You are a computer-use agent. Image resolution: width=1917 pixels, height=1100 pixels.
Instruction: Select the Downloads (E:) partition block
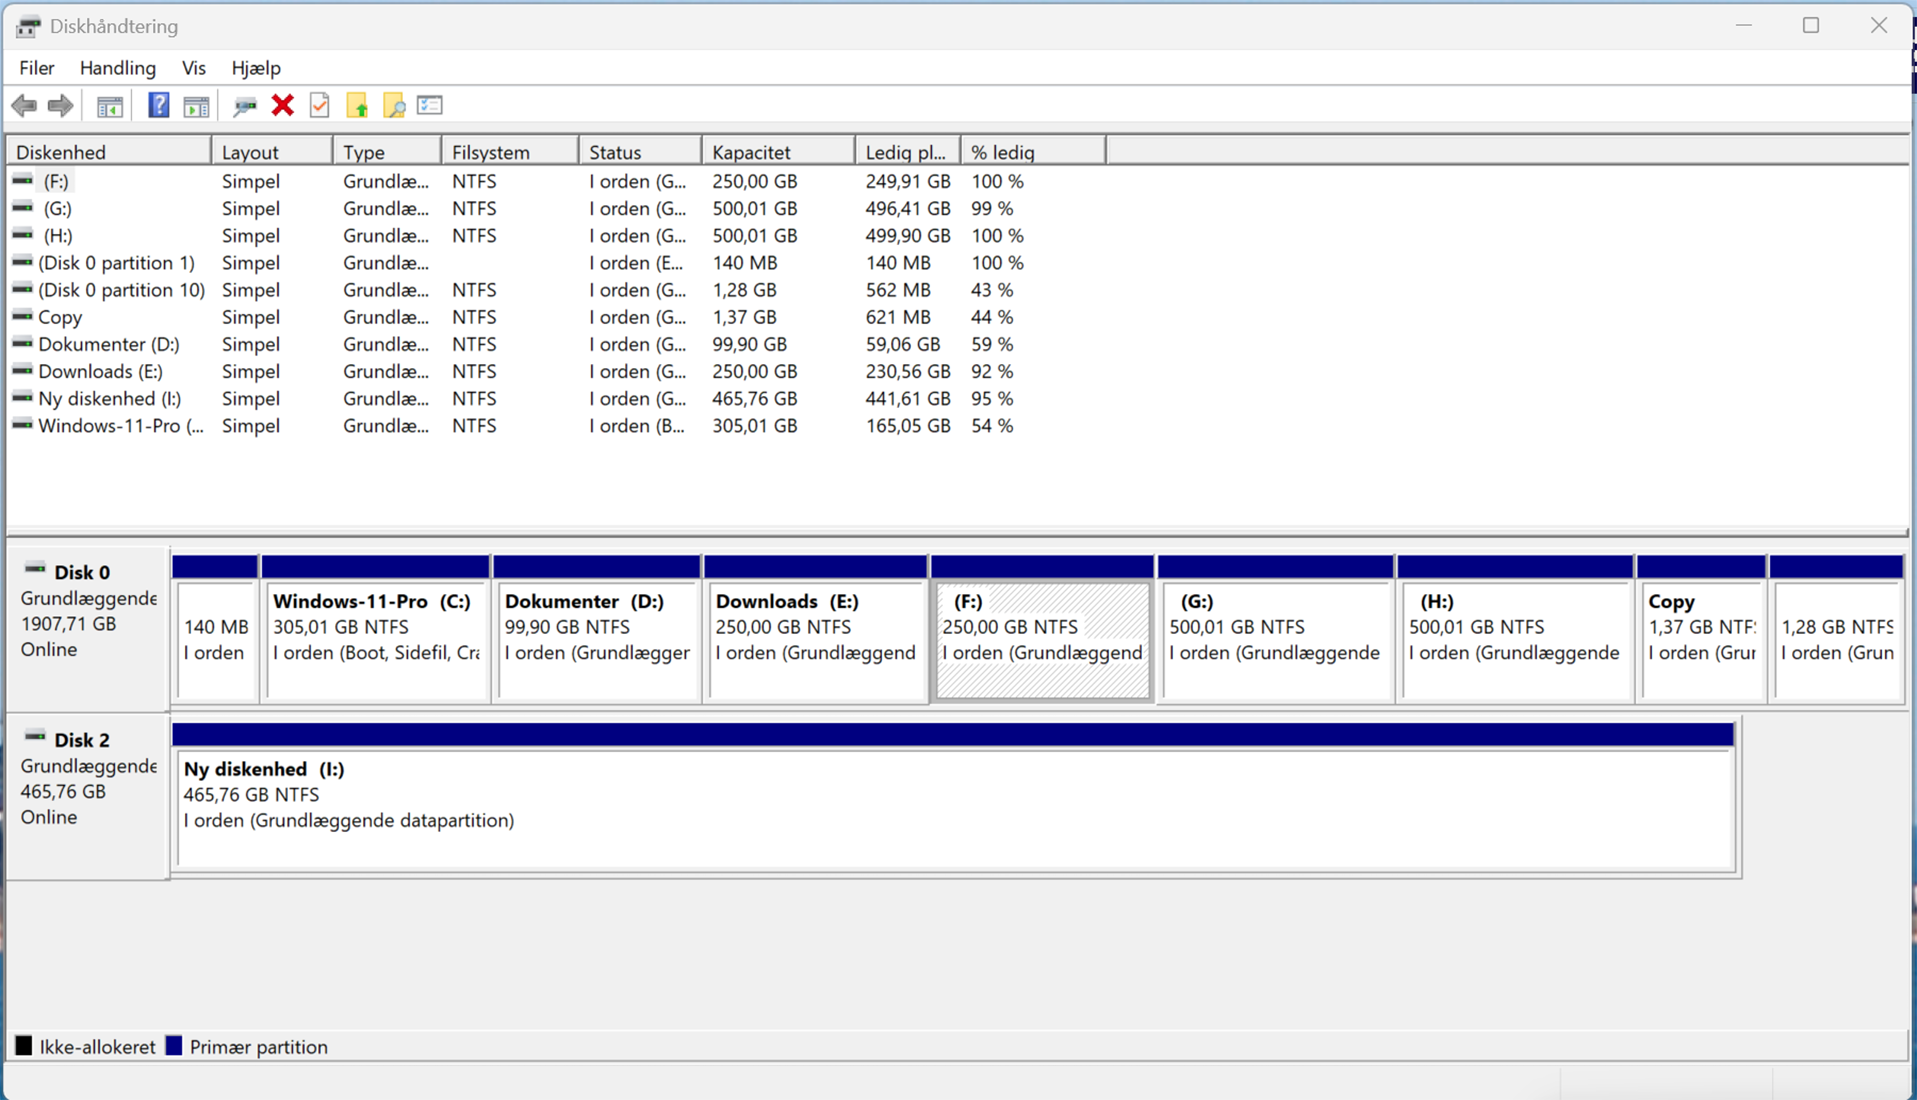click(x=816, y=629)
